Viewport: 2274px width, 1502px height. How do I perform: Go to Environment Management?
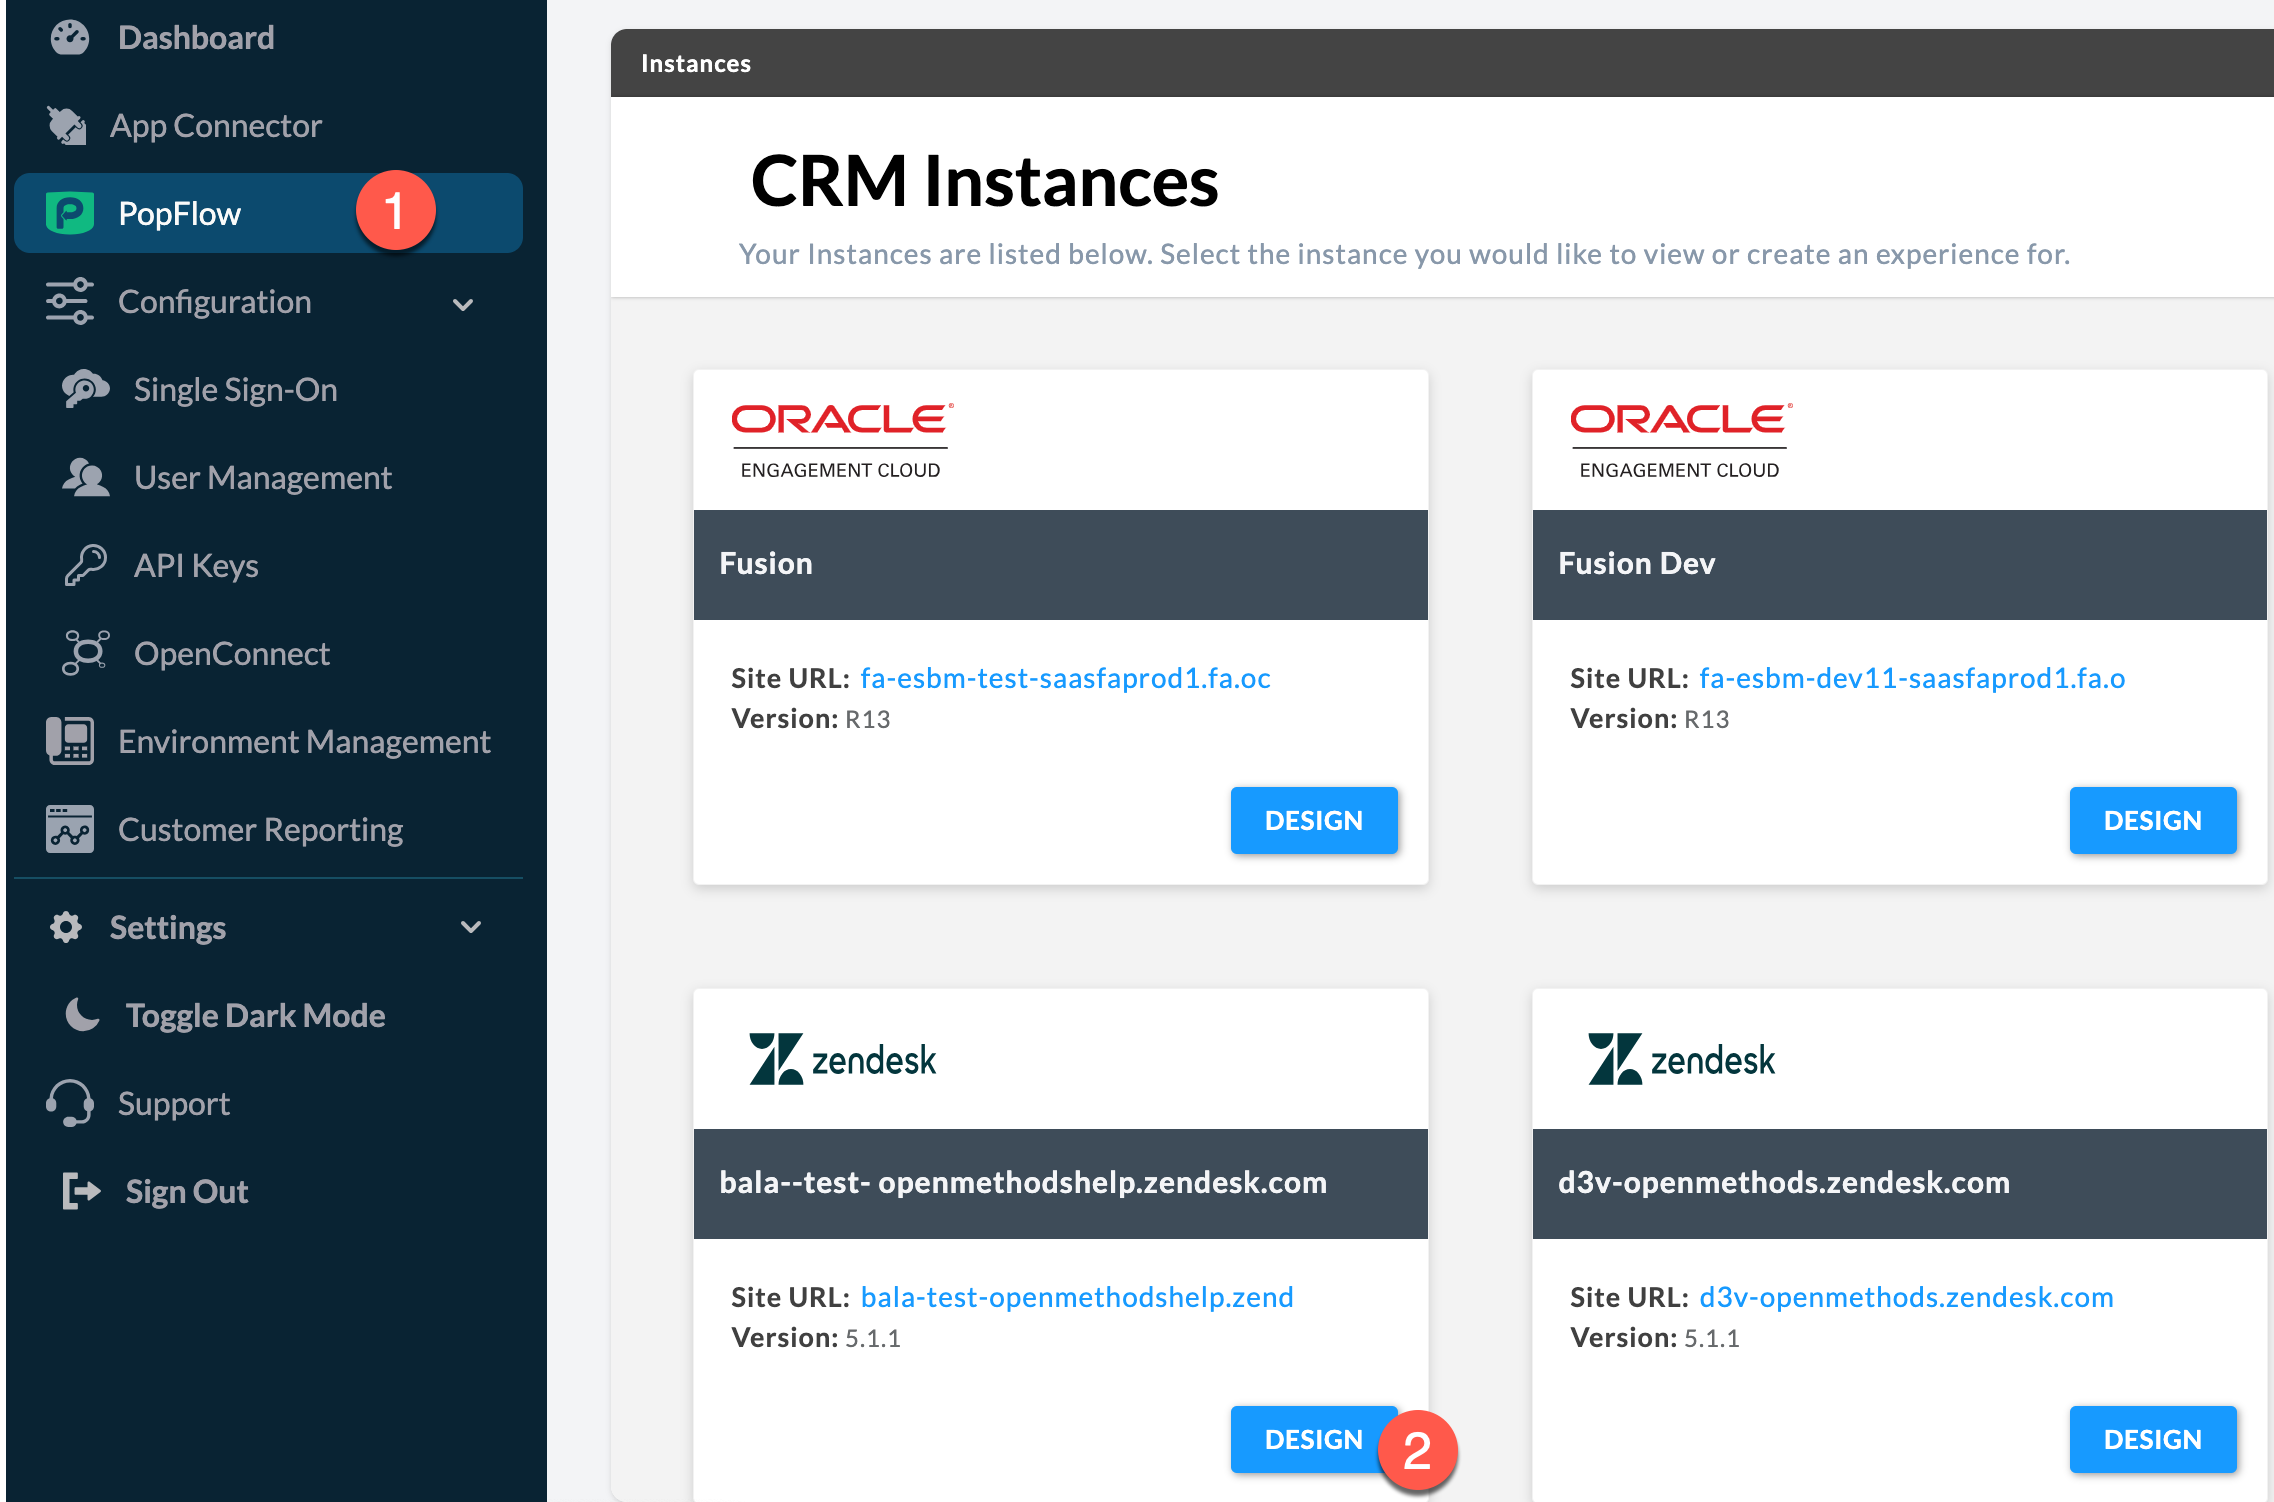(304, 741)
